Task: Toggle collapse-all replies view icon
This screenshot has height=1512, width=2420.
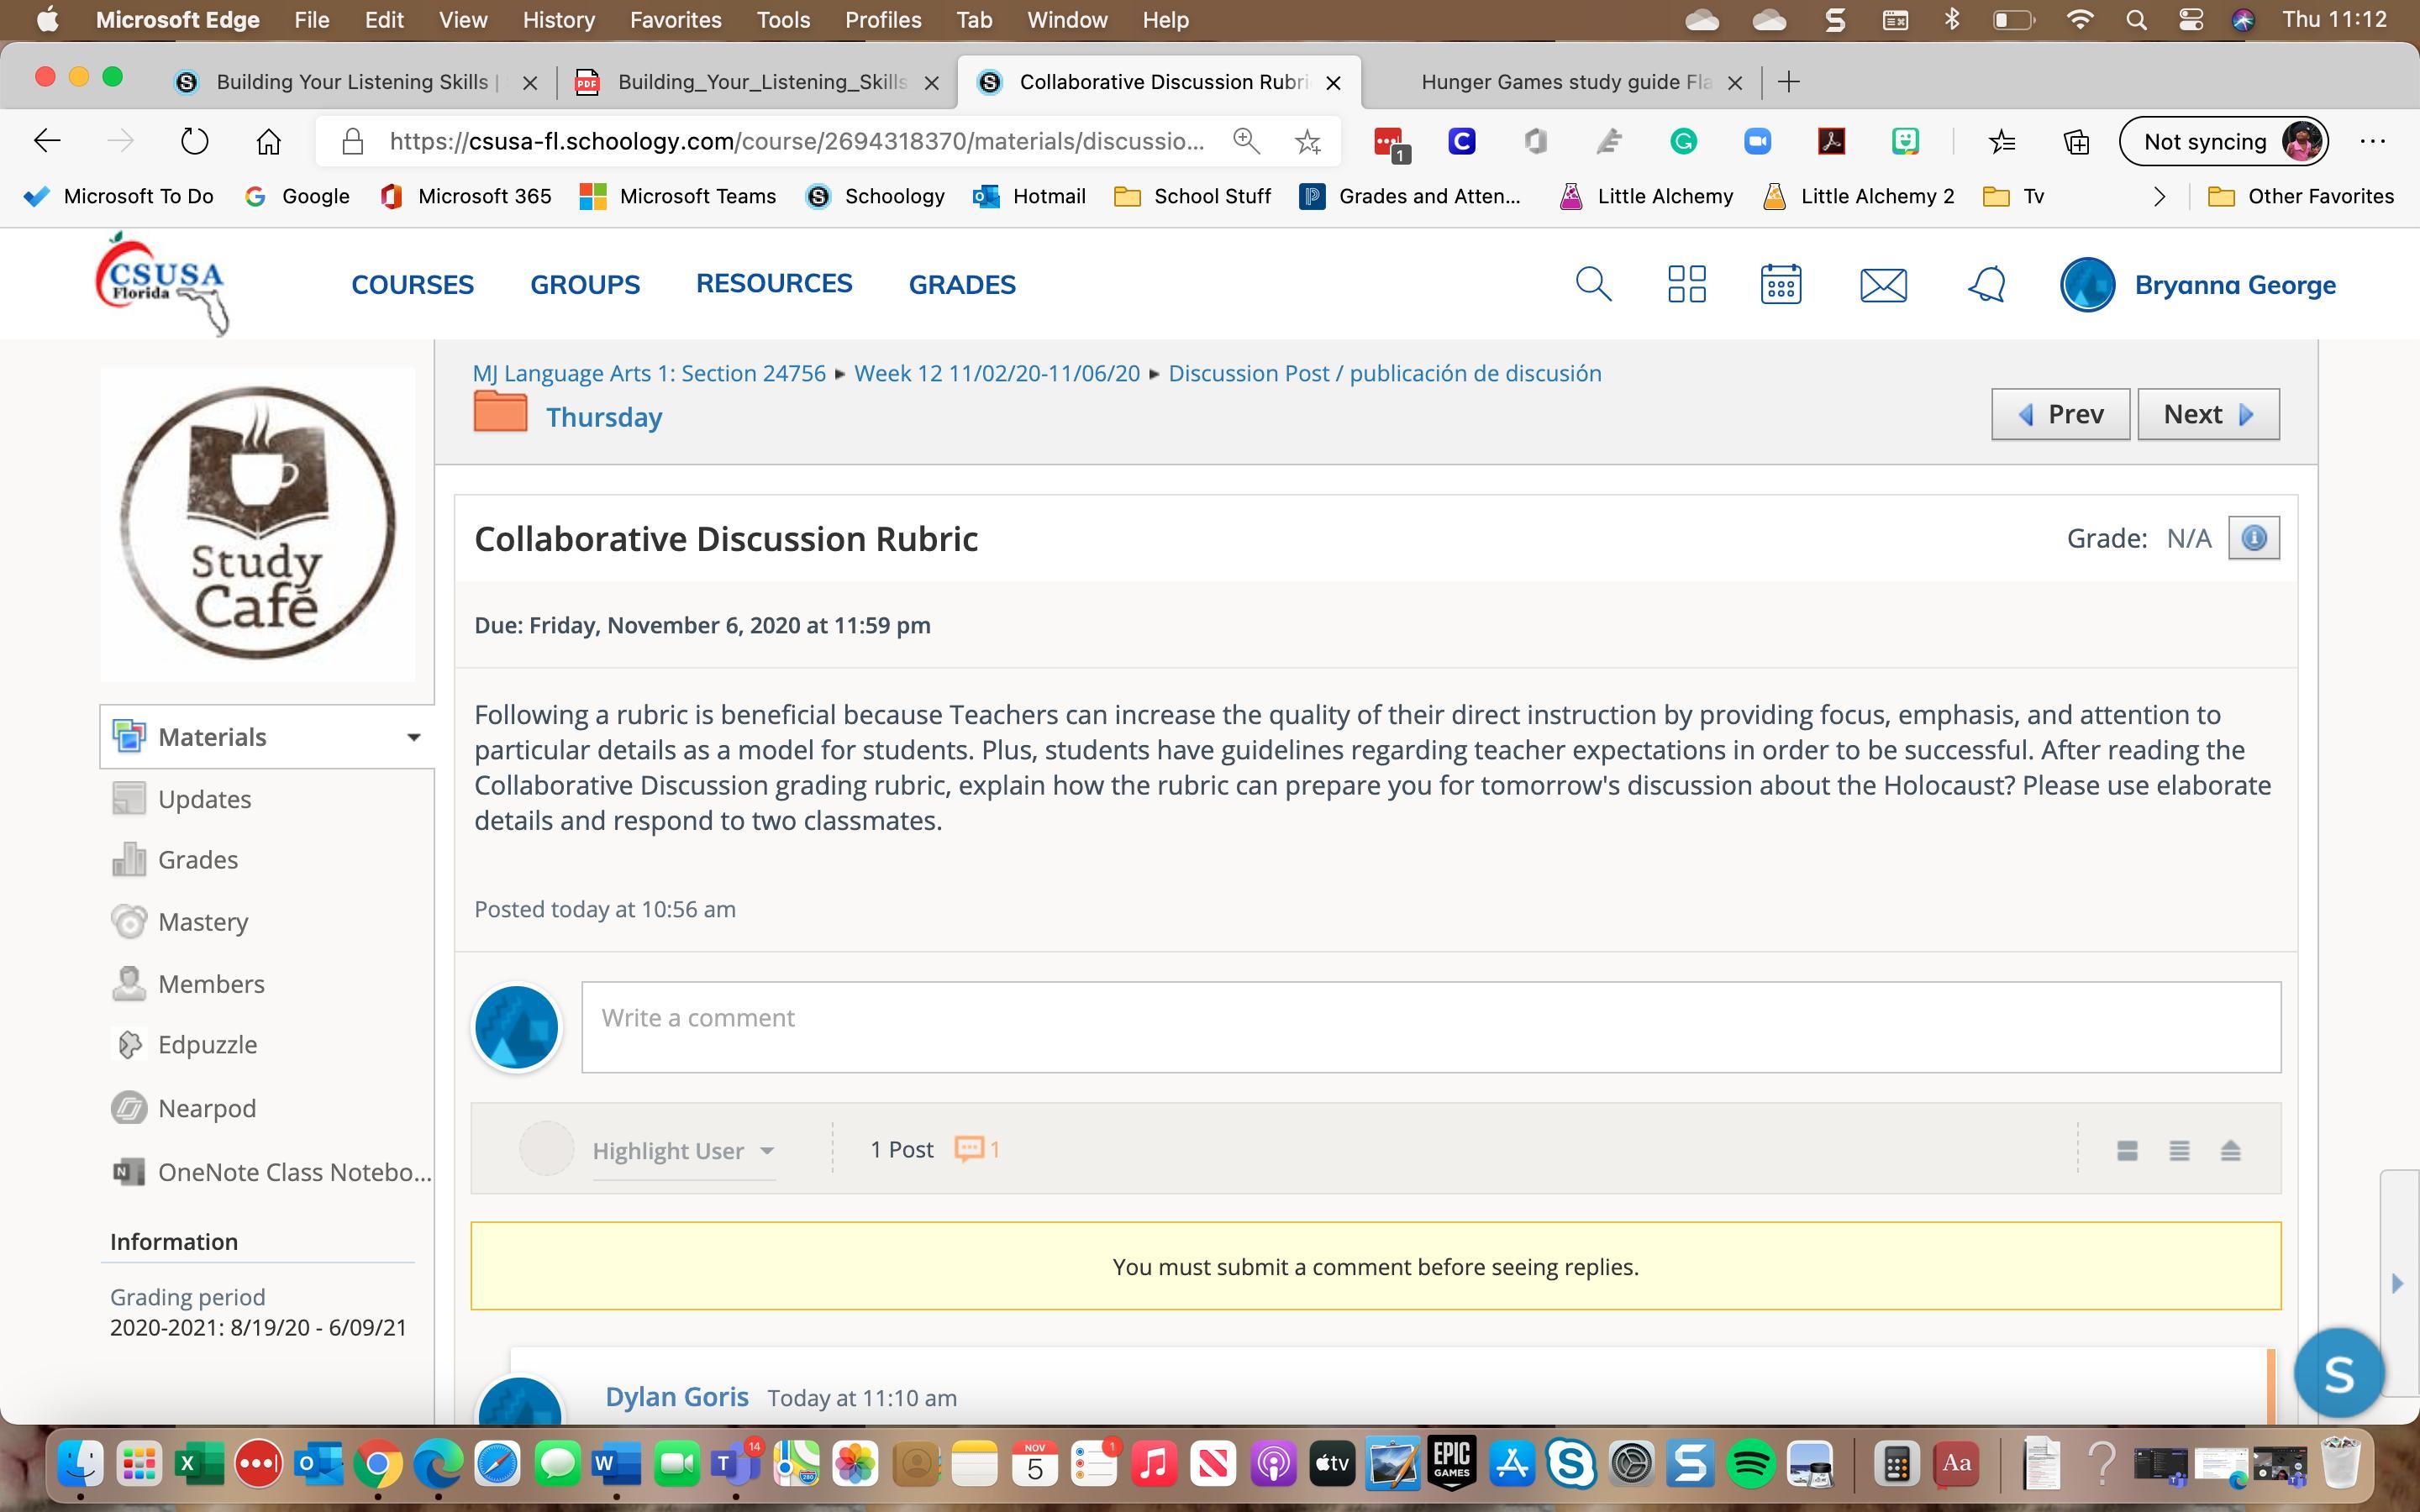Action: [x=2230, y=1150]
